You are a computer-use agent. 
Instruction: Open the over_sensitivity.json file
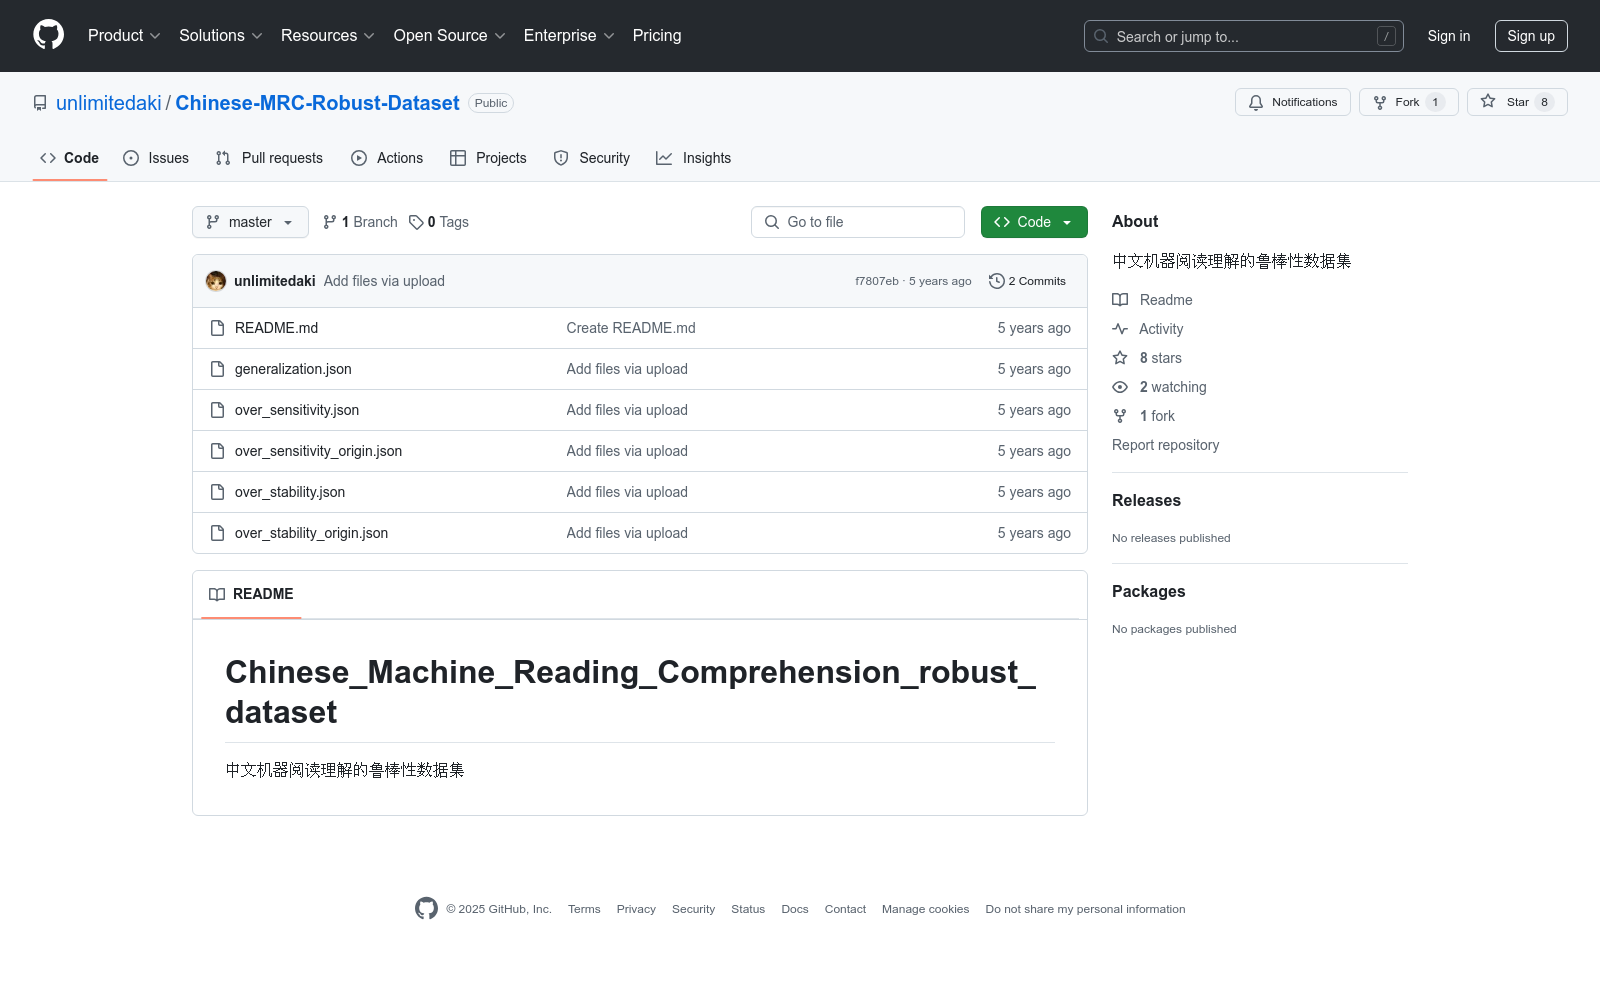tap(297, 410)
